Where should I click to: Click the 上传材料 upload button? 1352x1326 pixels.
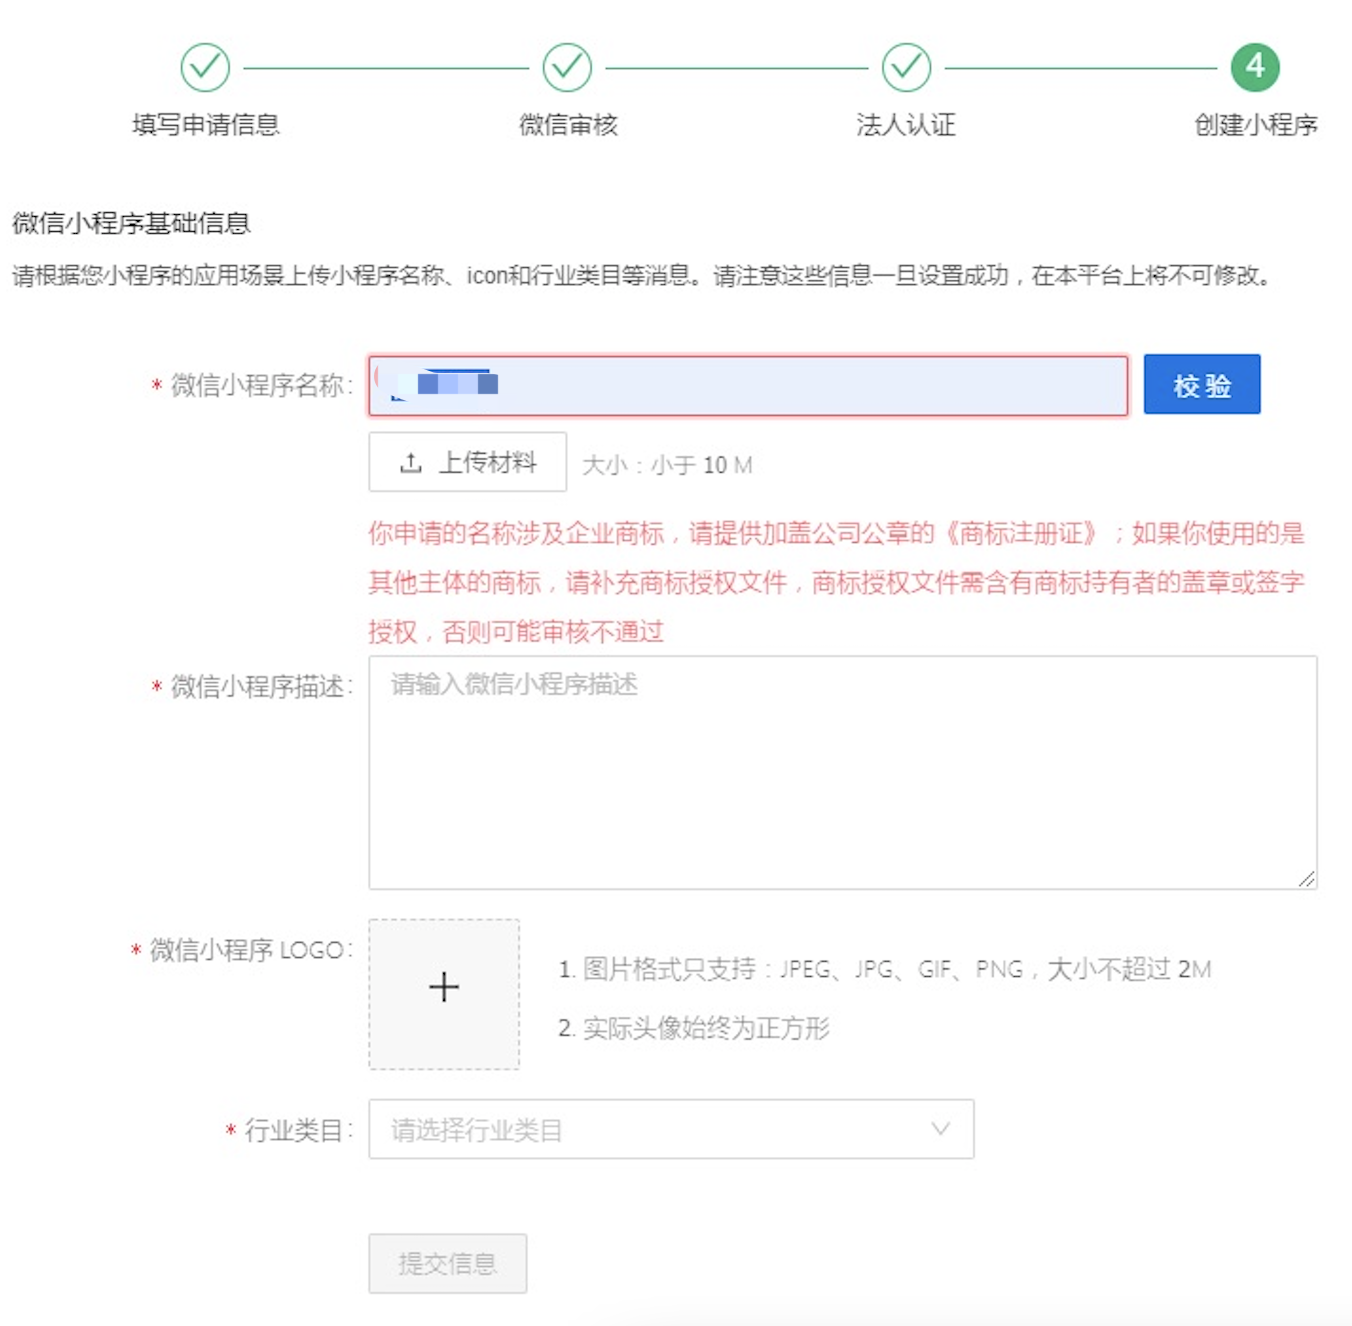coord(467,462)
